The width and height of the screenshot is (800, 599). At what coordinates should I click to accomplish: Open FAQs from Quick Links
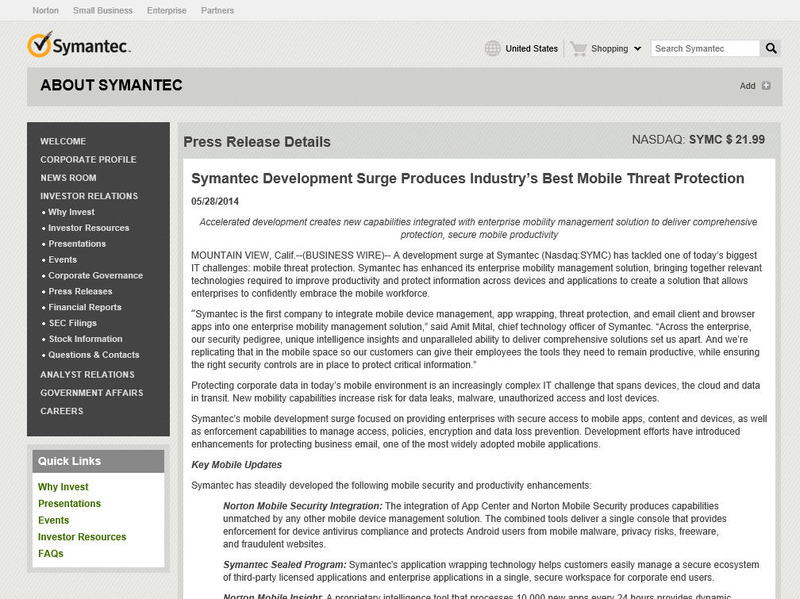pyautogui.click(x=51, y=553)
